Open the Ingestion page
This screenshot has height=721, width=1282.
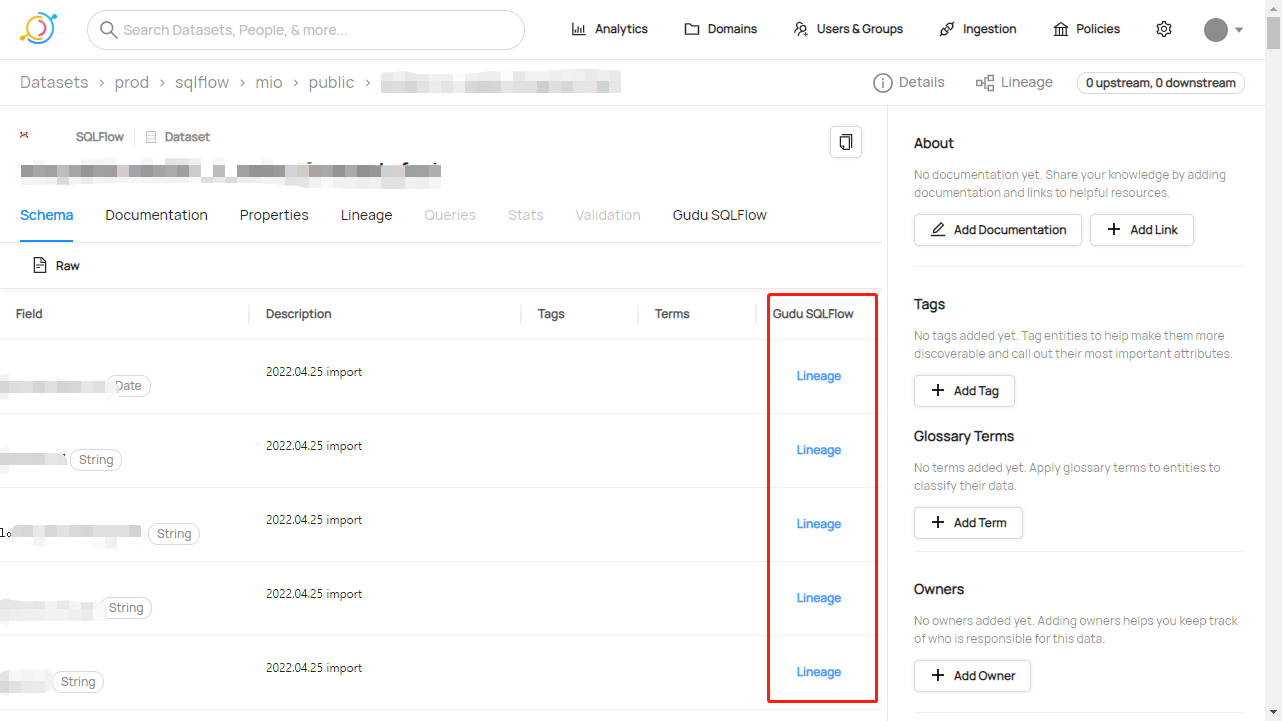coord(977,29)
